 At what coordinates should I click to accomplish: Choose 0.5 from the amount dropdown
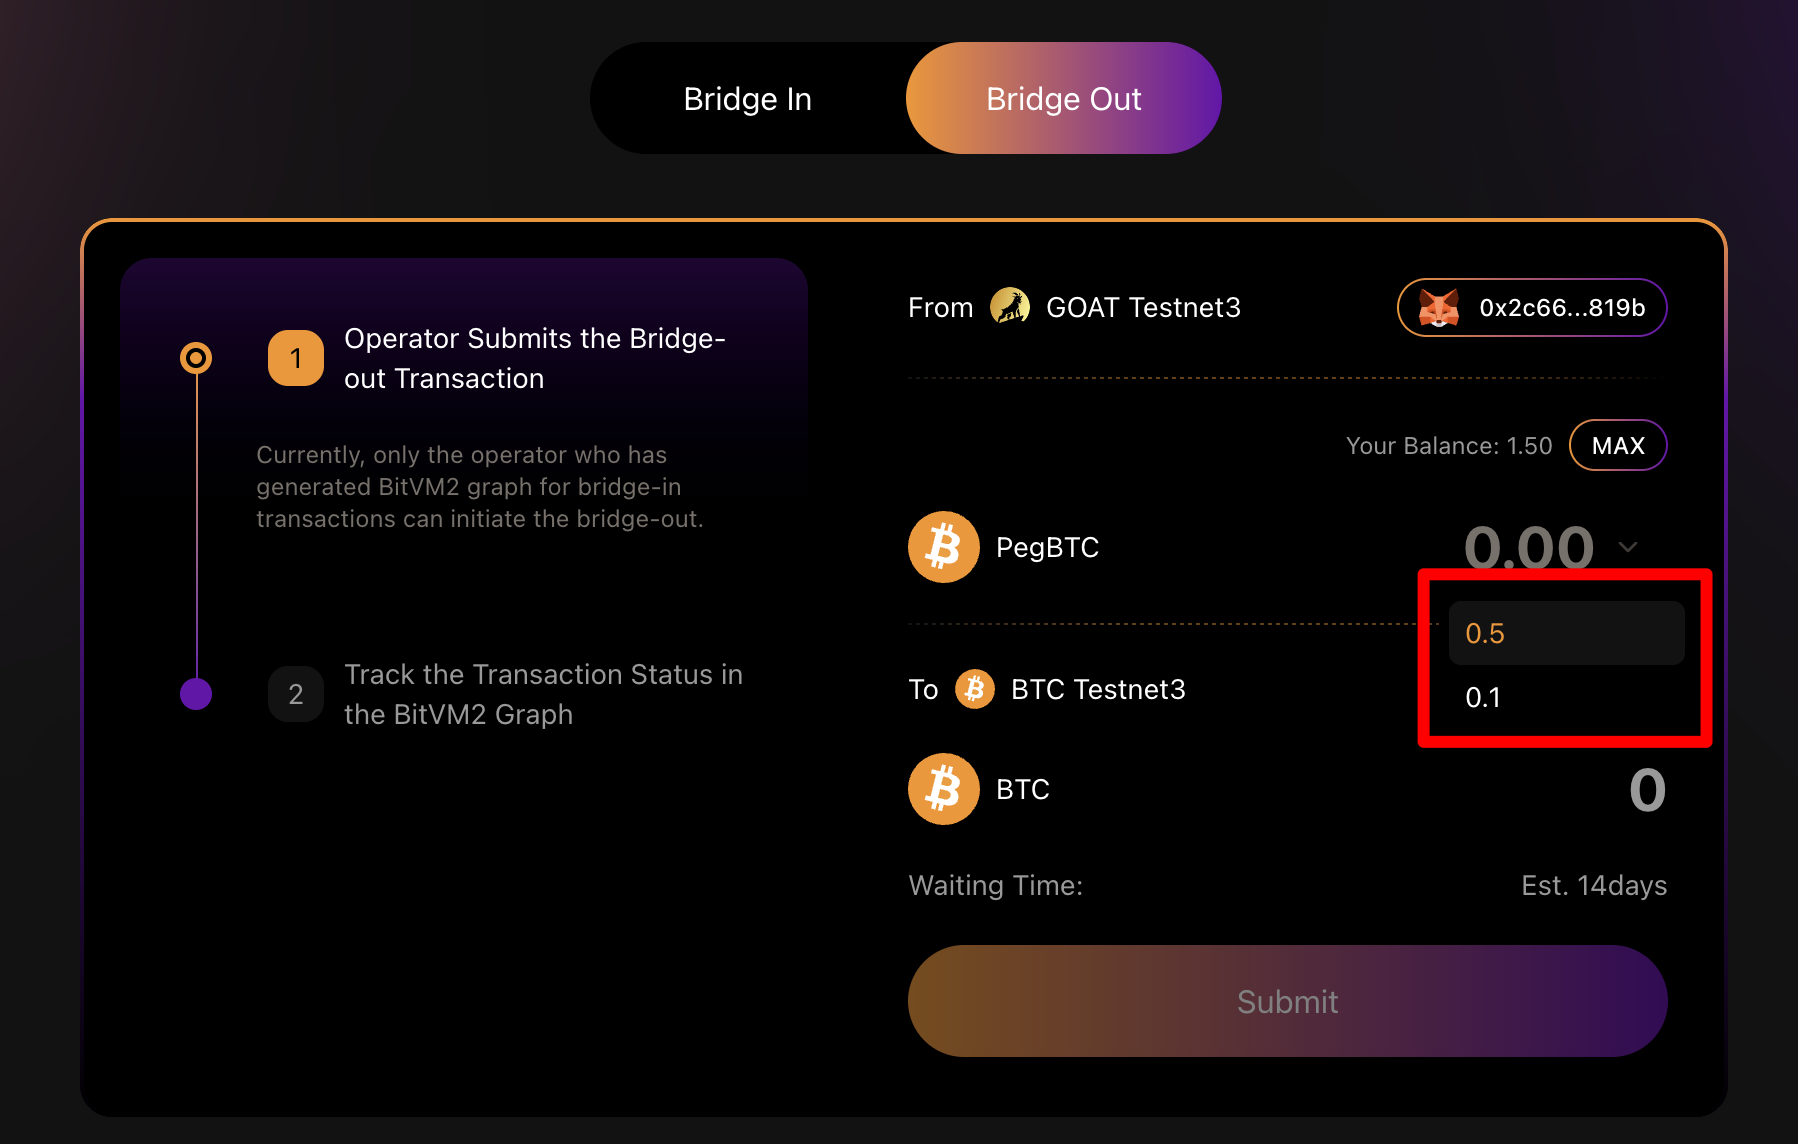pyautogui.click(x=1567, y=633)
